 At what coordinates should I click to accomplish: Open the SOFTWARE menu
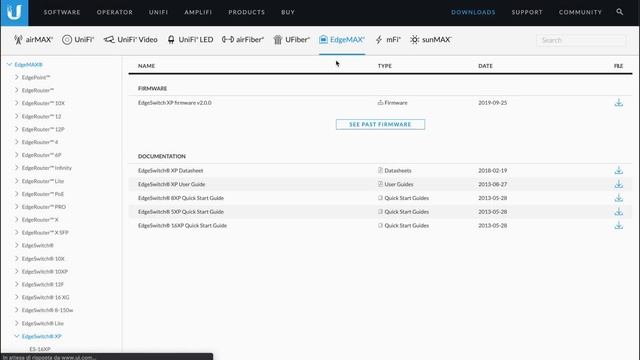(x=62, y=12)
